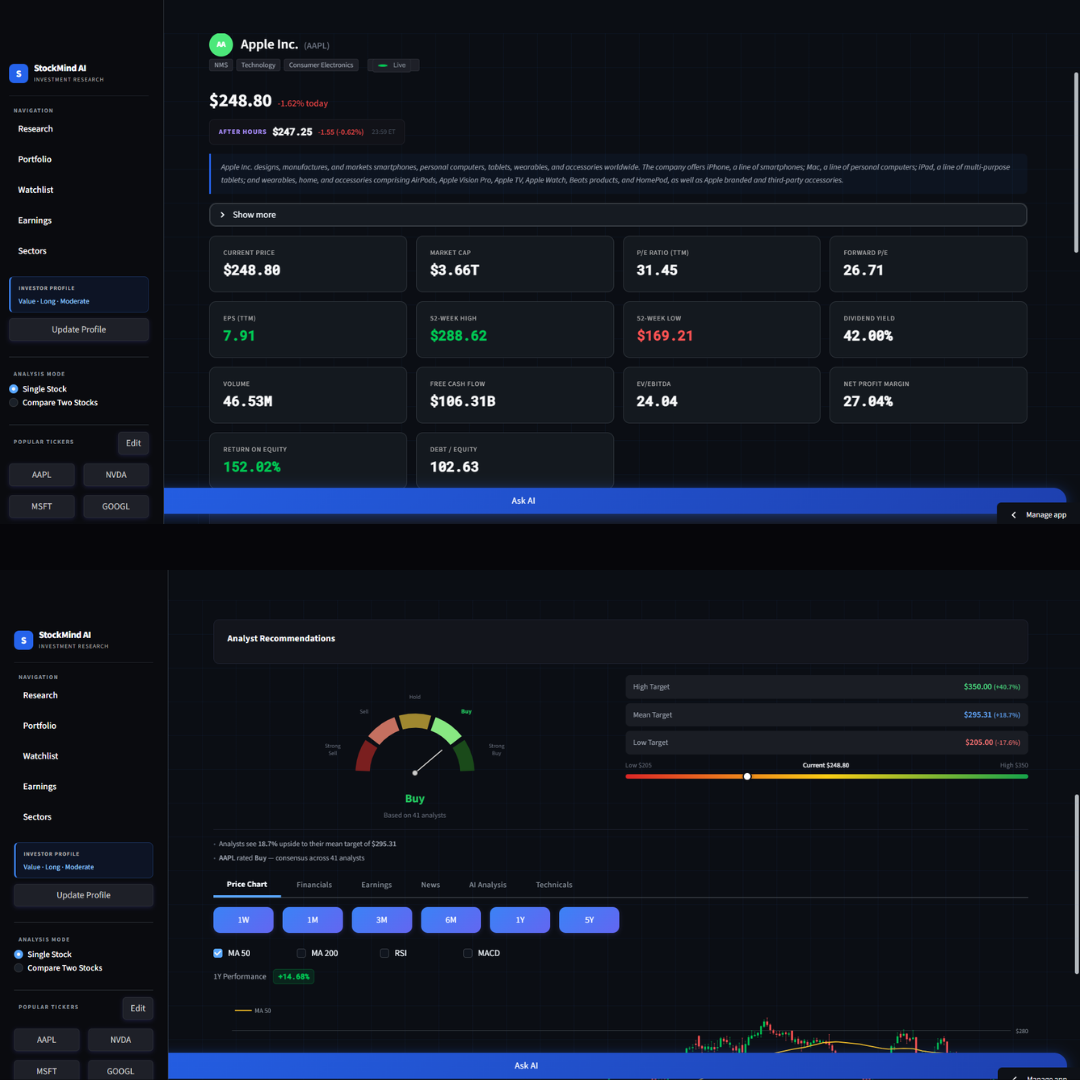1080x1080 pixels.
Task: Select the NVDA ticker
Action: tap(115, 474)
